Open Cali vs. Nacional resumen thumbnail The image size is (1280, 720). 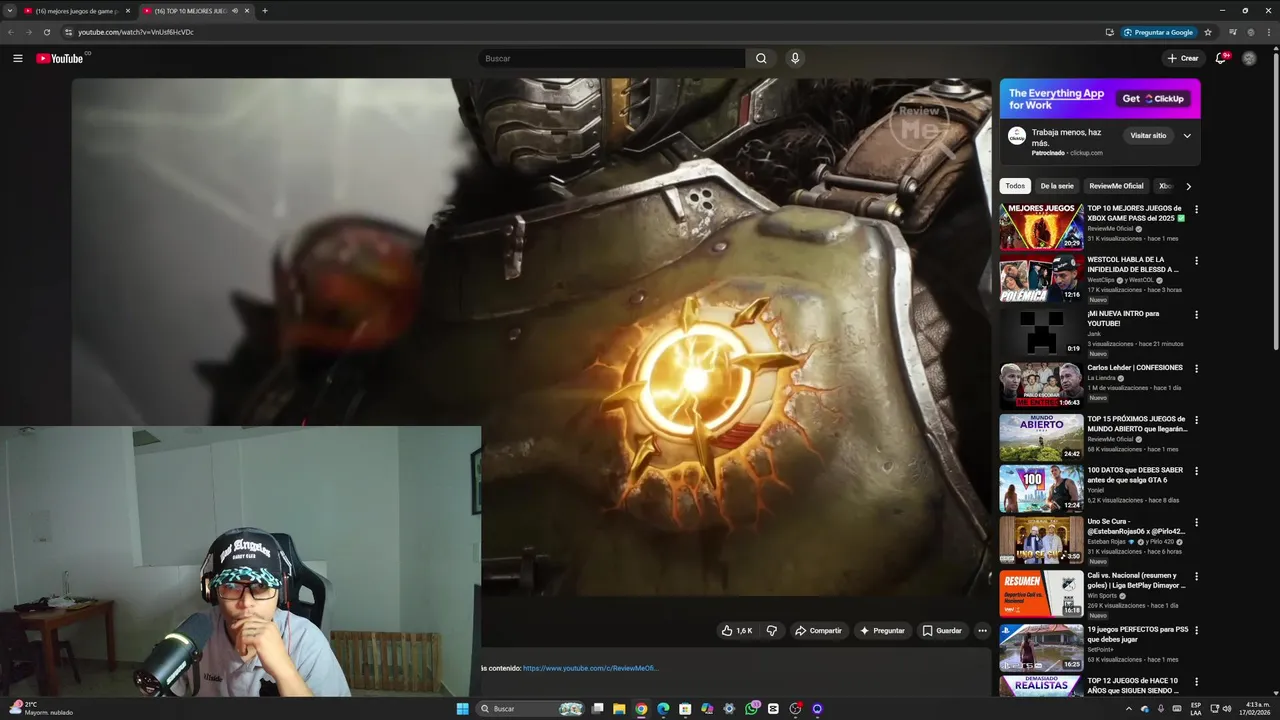(x=1041, y=594)
